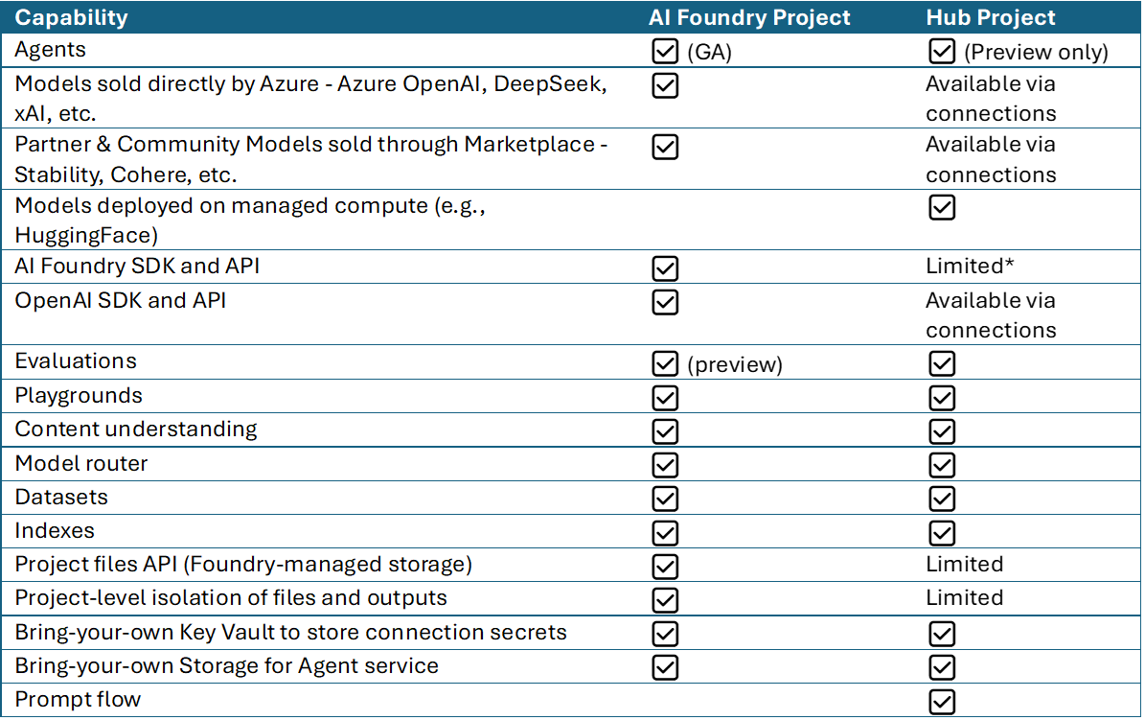Toggle AI Foundry checkbox for Content understanding
The image size is (1144, 720).
click(665, 431)
